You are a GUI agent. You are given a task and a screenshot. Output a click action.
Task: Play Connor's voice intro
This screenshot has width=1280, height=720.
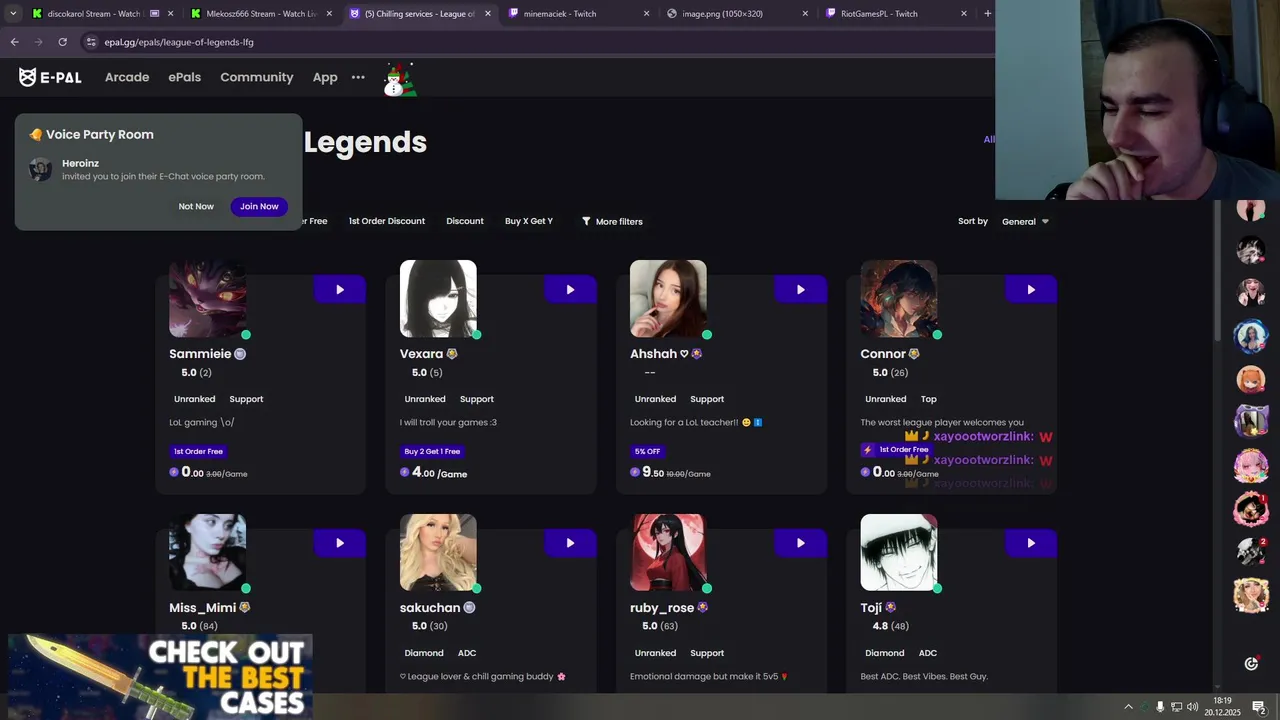[1031, 289]
